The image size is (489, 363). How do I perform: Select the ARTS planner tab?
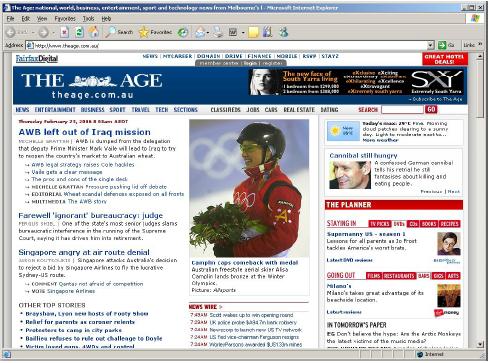[x=453, y=276]
